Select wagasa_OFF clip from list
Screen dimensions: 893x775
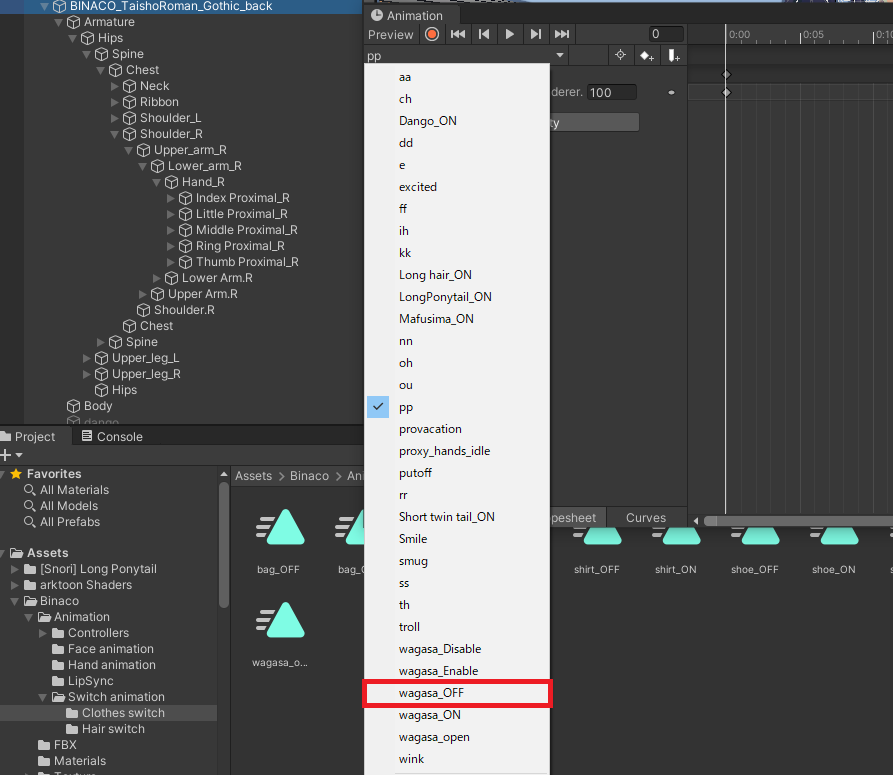coord(457,693)
